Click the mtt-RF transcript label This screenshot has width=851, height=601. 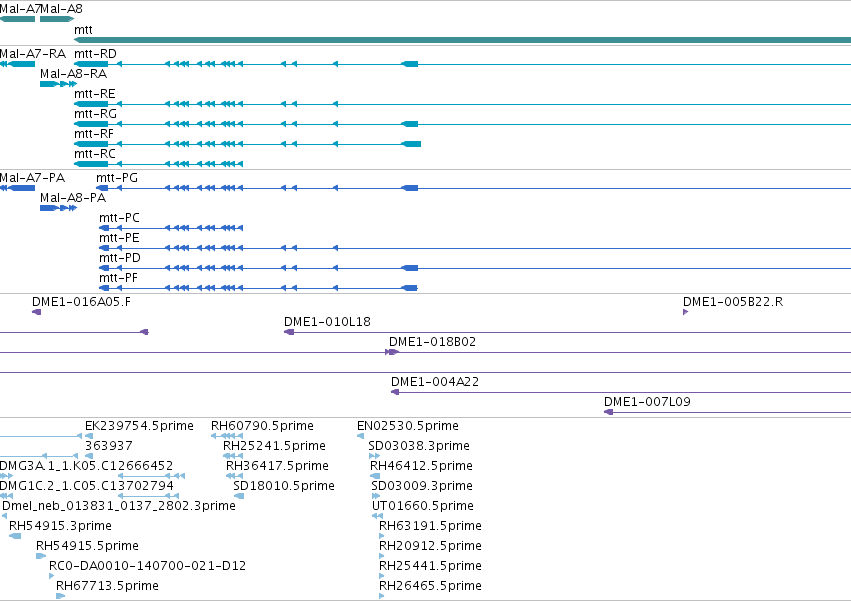[x=94, y=134]
